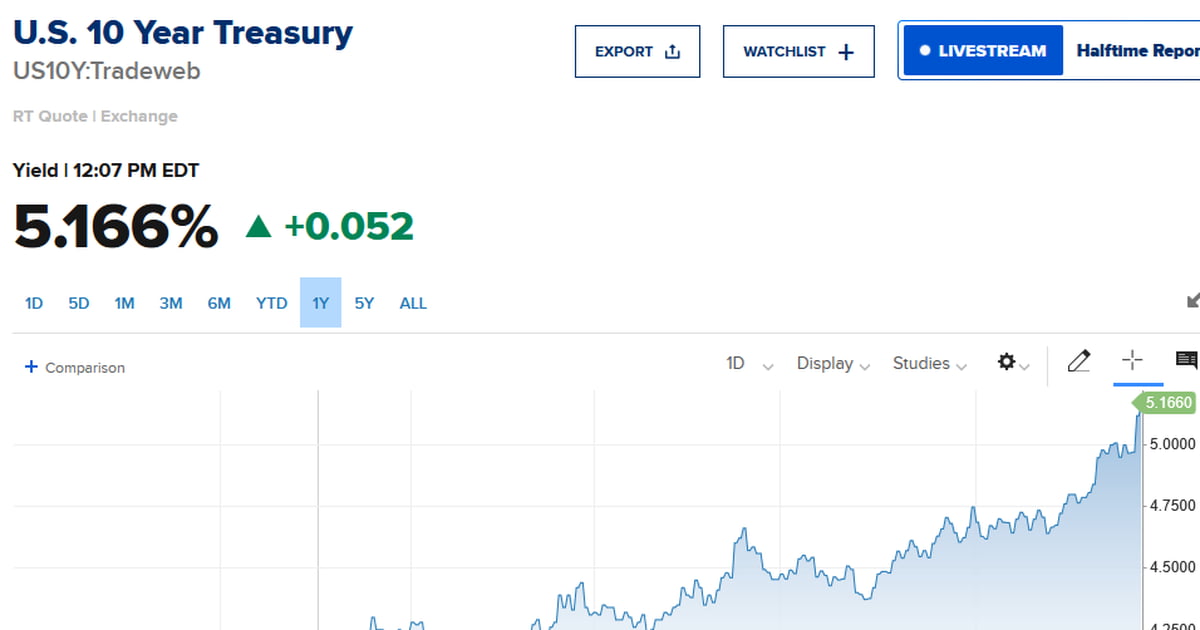Image resolution: width=1200 pixels, height=630 pixels.
Task: Expand the 1D interval dropdown
Action: pyautogui.click(x=749, y=364)
